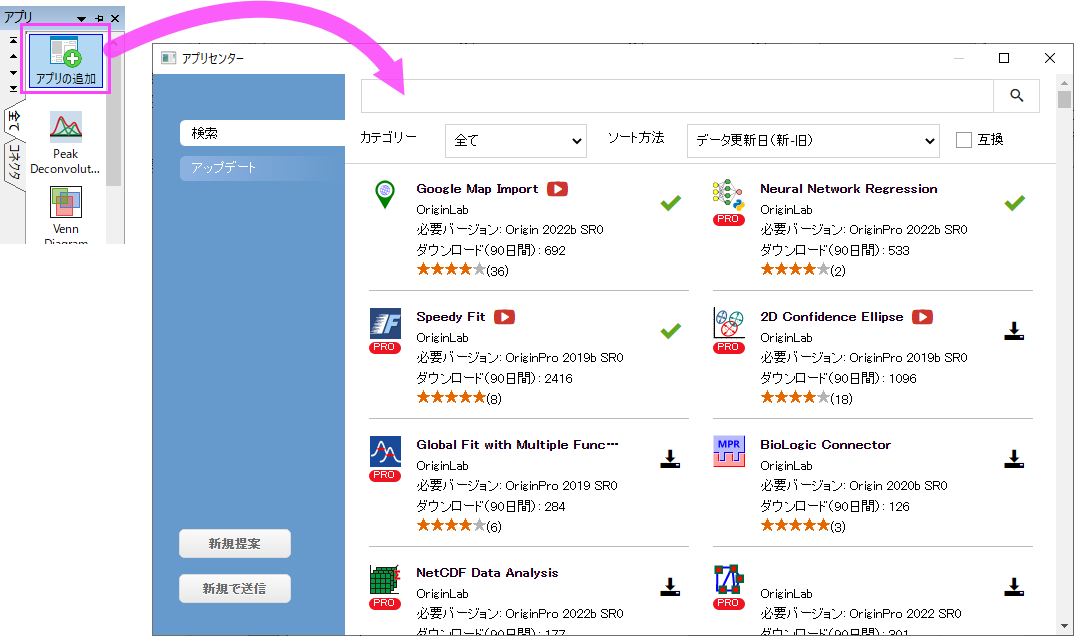The width and height of the screenshot is (1074, 636).
Task: Open the ソート方法 sort dropdown
Action: pos(813,140)
